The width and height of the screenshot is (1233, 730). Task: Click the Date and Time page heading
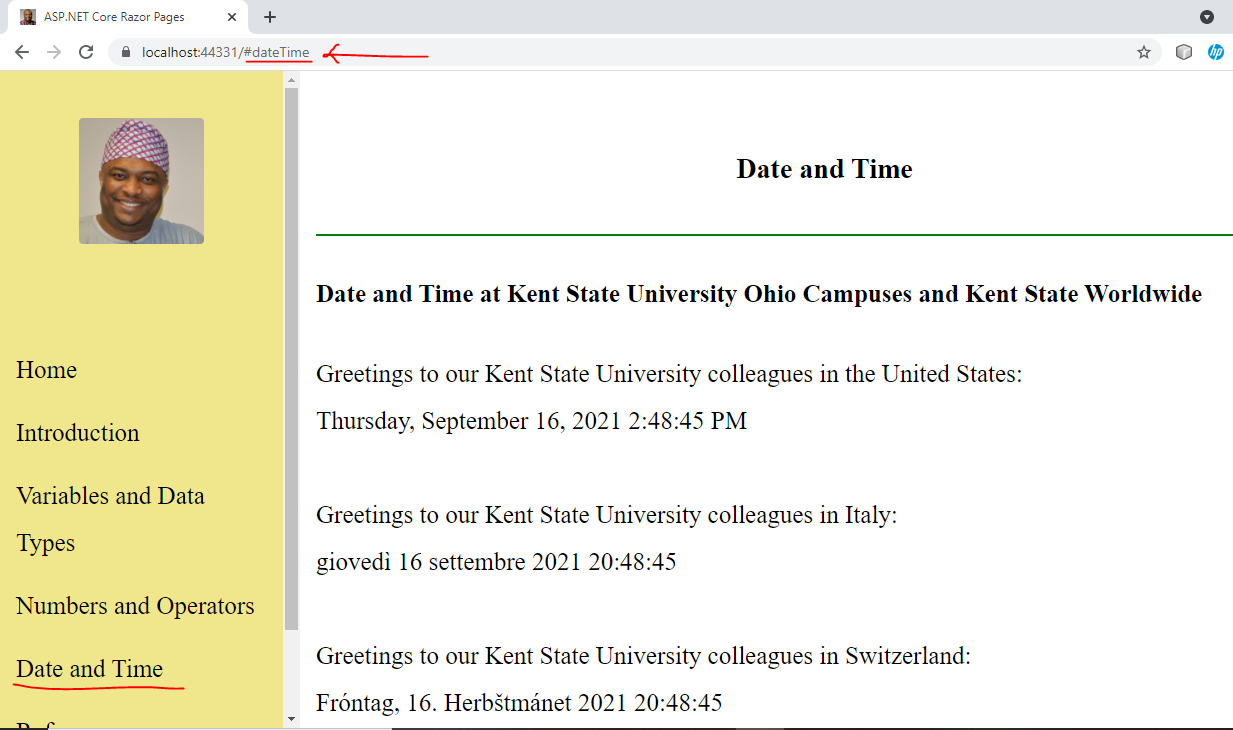click(824, 169)
